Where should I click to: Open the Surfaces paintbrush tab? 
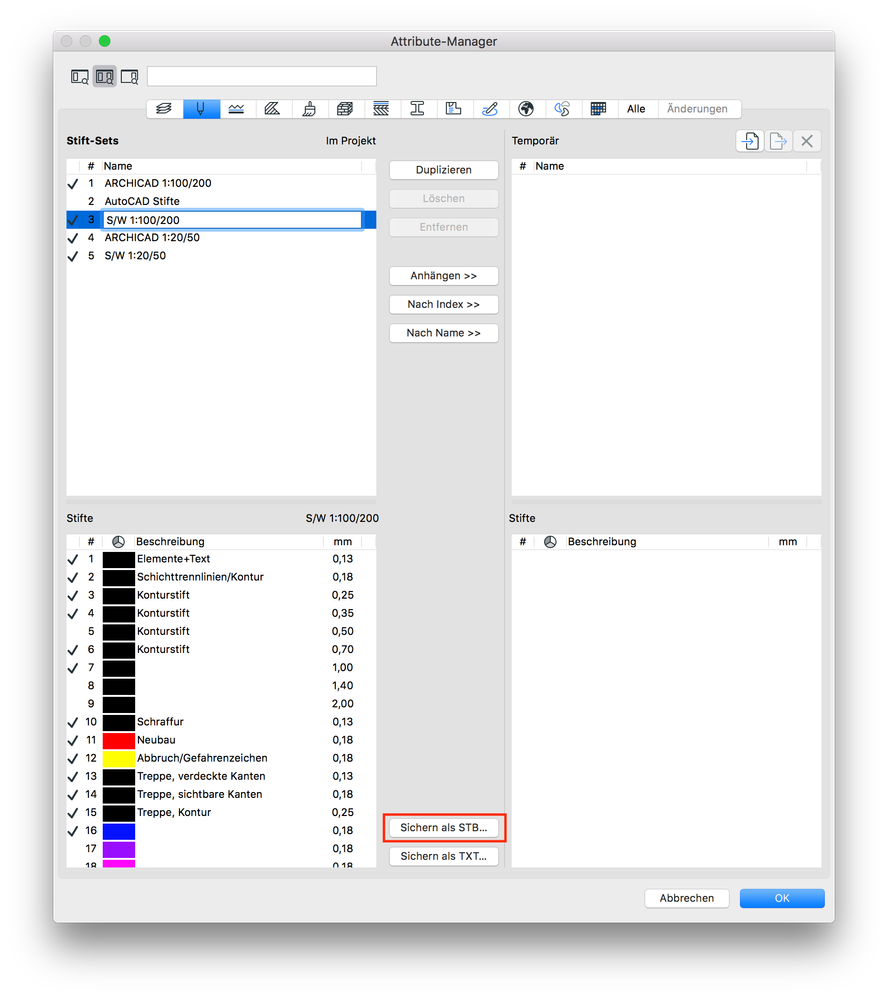[310, 109]
